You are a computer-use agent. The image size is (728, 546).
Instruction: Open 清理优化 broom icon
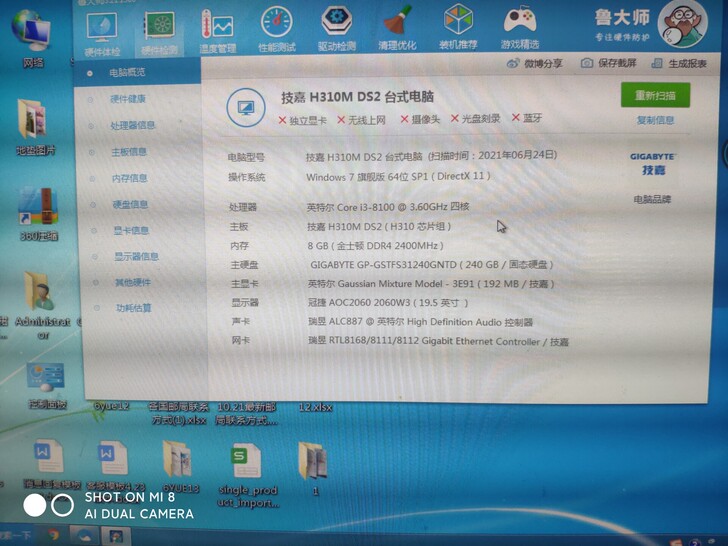point(397,28)
